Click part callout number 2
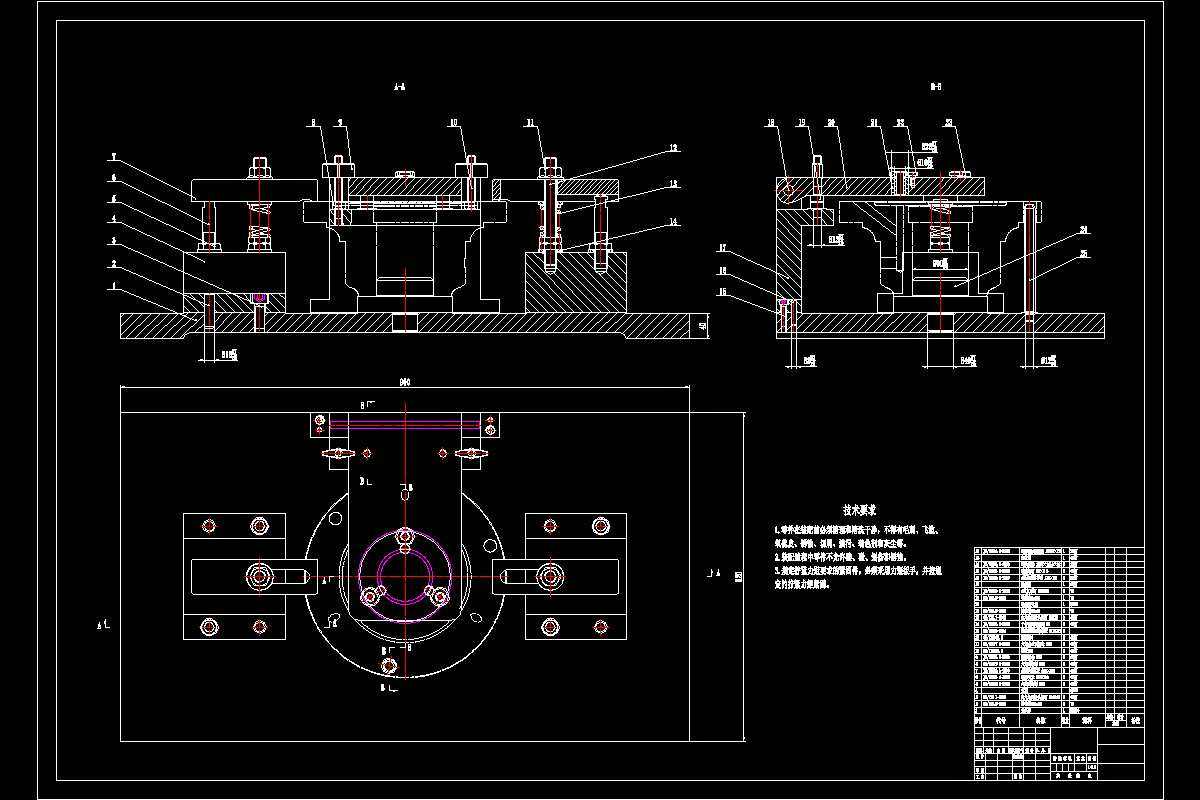The image size is (1200, 800). [x=114, y=264]
